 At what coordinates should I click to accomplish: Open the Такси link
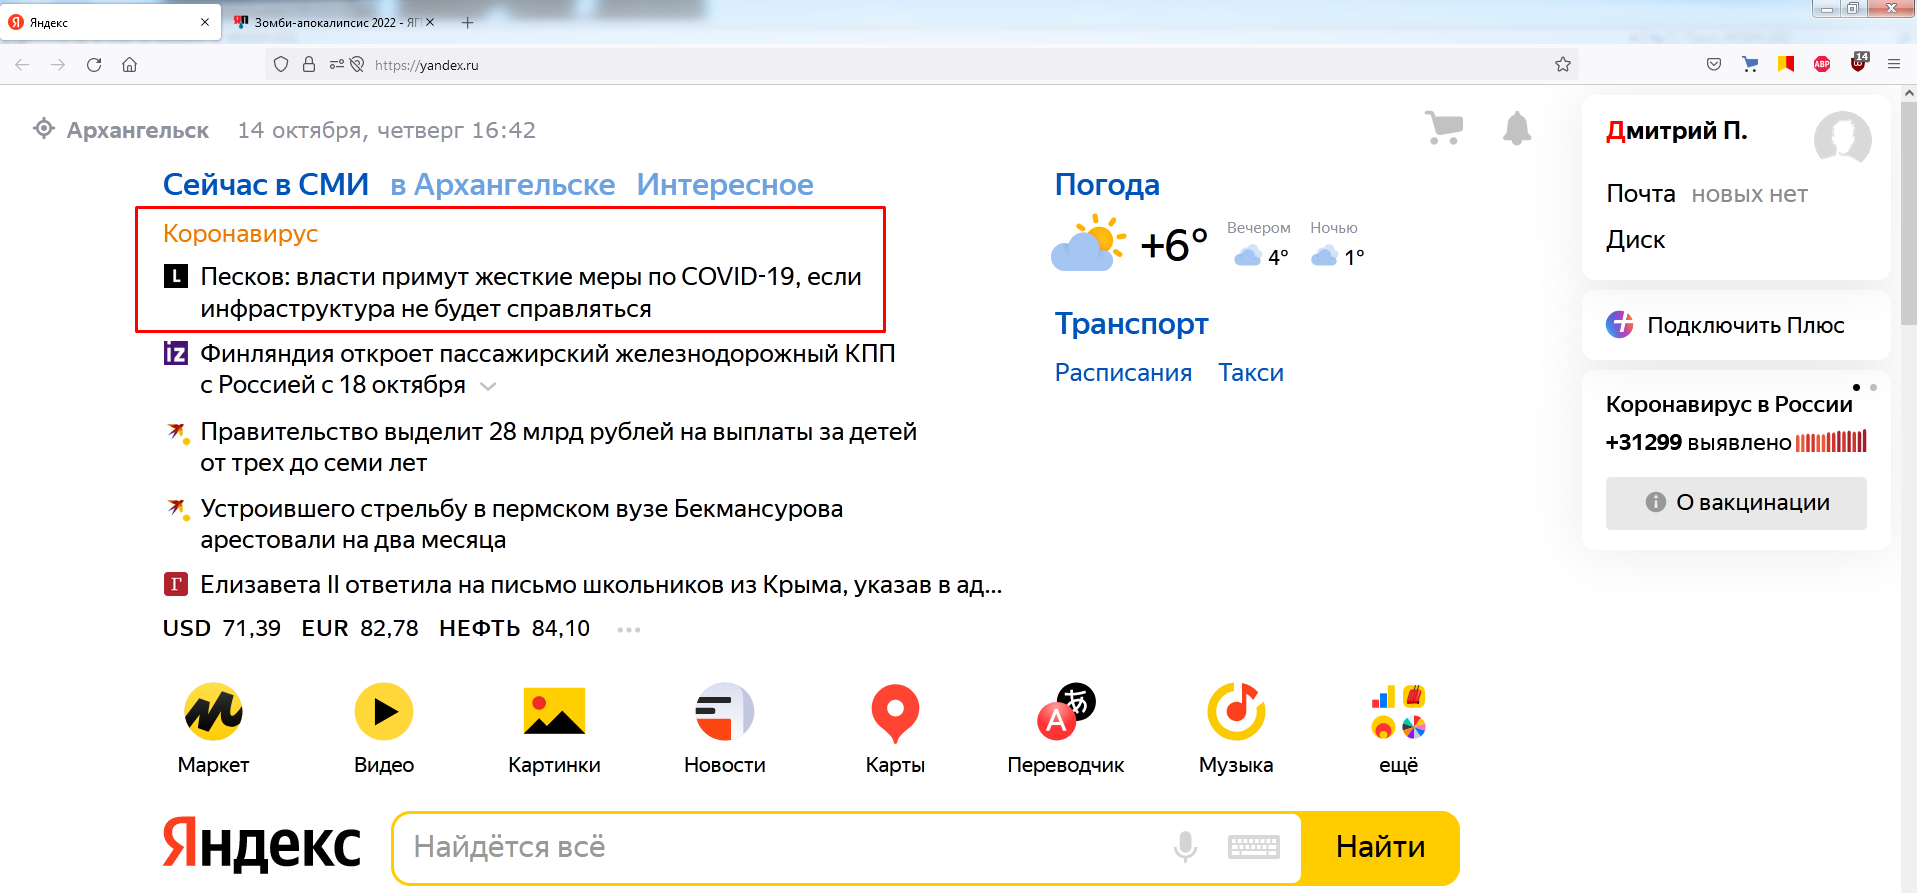click(1251, 373)
